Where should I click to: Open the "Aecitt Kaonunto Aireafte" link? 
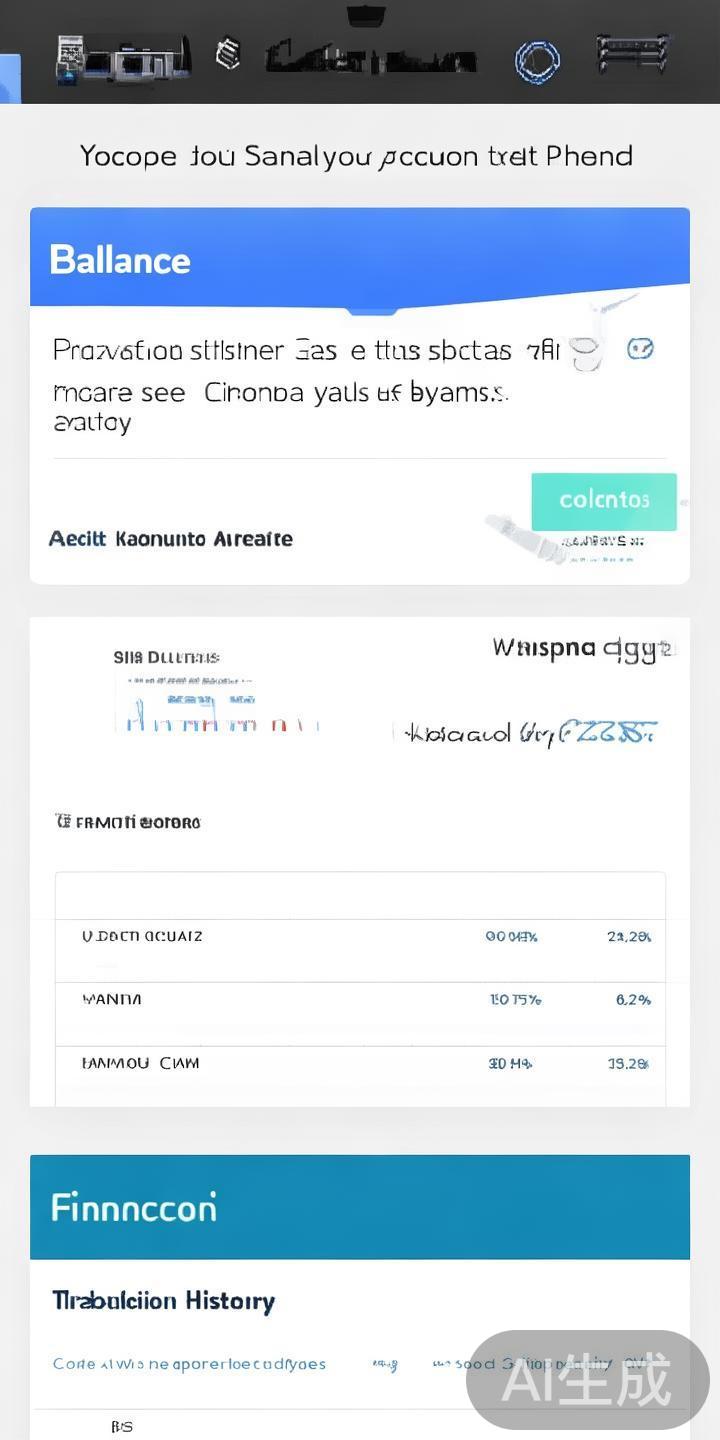point(171,539)
